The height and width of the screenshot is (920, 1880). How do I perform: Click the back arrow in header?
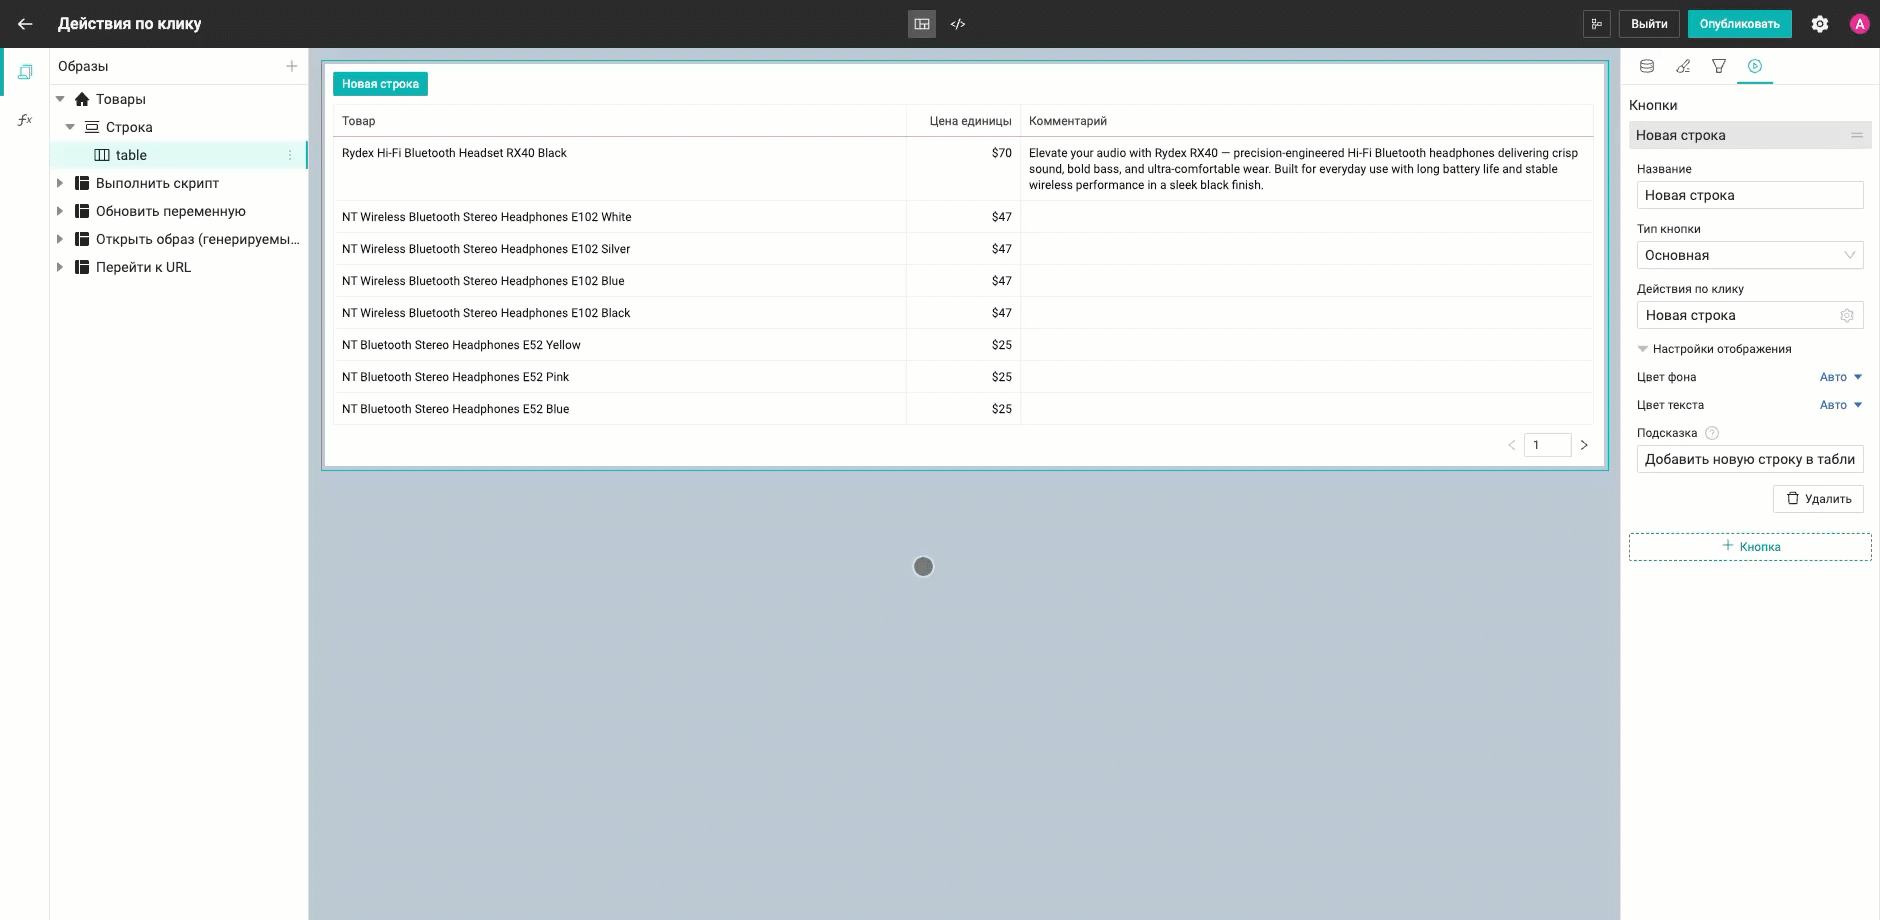pos(25,24)
